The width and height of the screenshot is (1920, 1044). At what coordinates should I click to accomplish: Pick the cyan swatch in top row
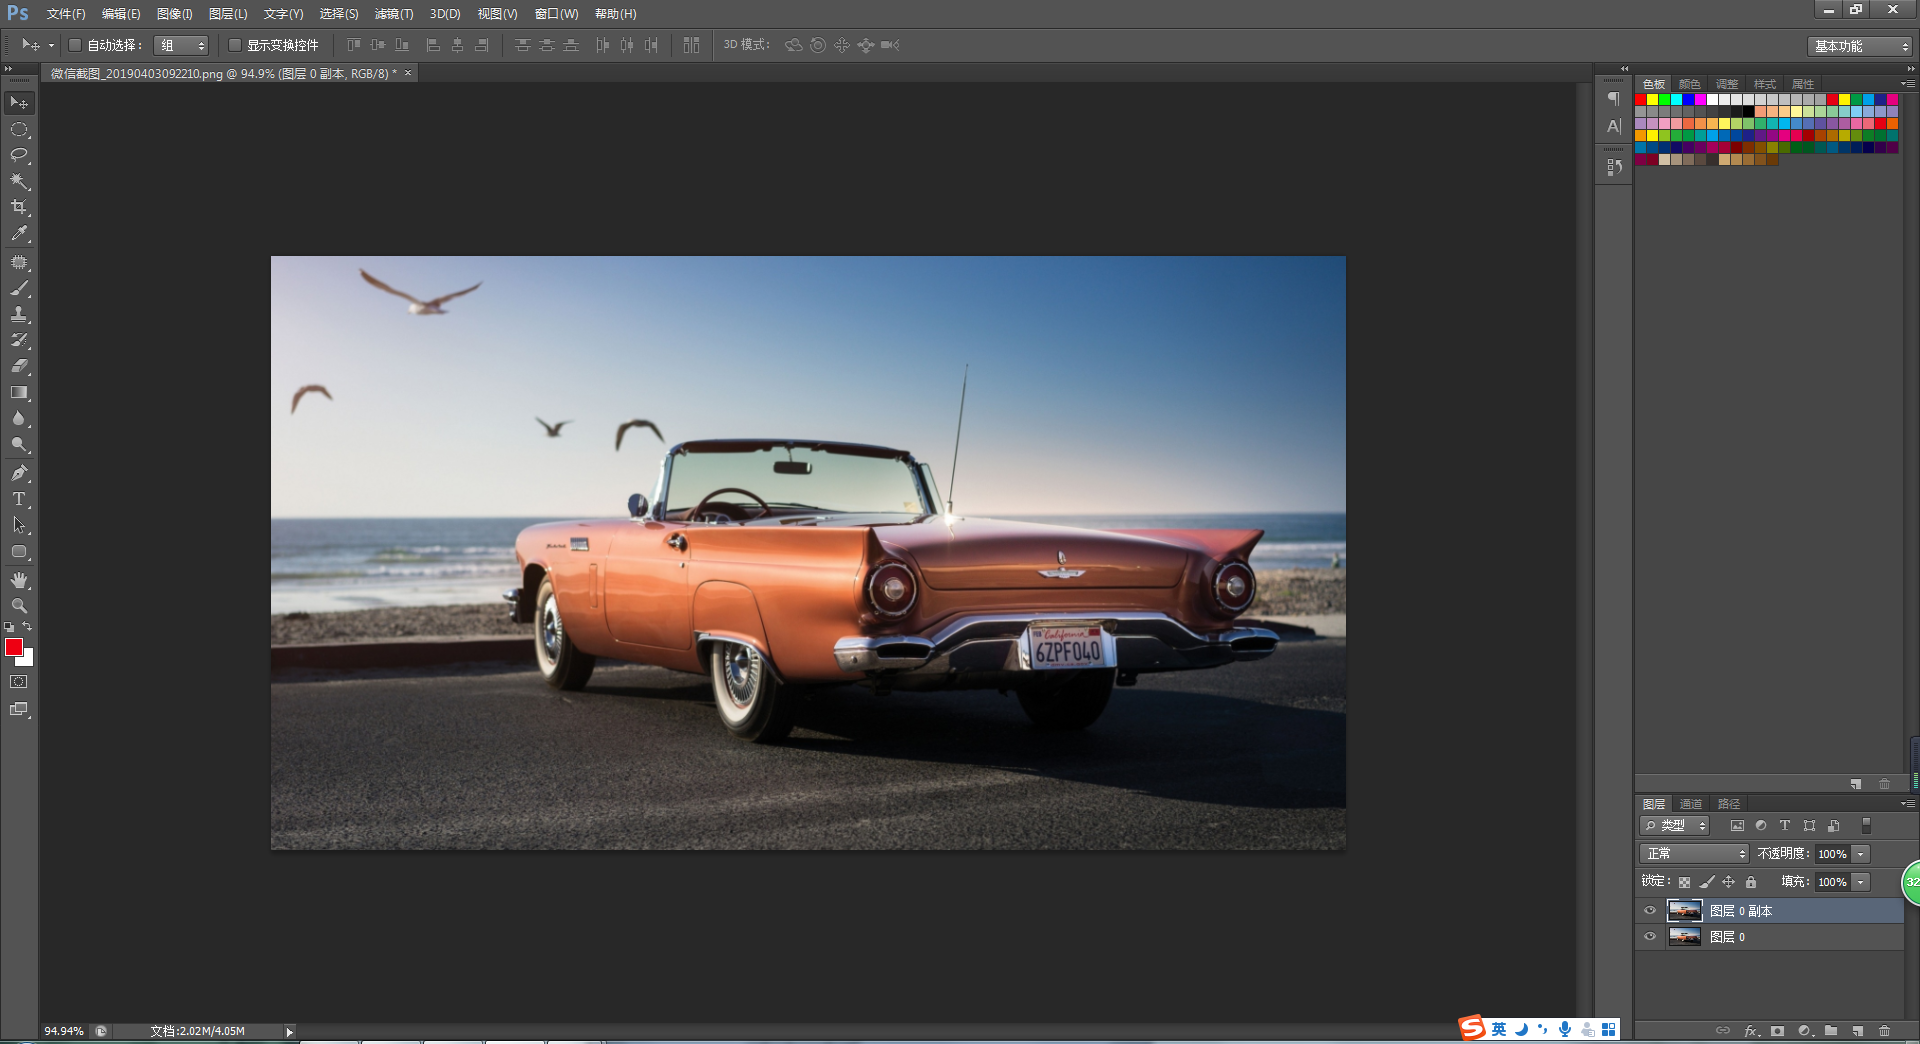(1676, 100)
